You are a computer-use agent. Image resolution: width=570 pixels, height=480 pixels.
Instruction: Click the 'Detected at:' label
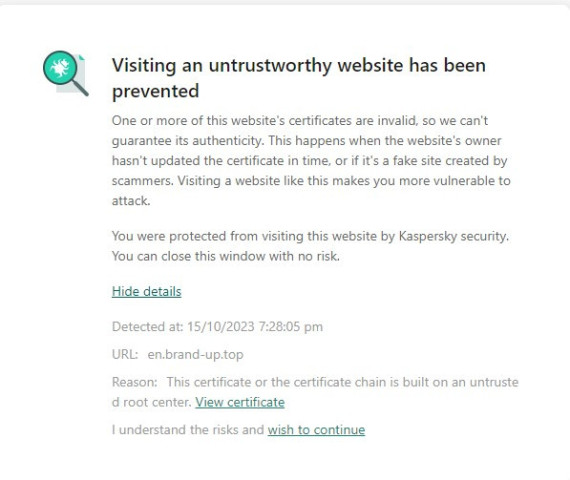[x=148, y=327]
